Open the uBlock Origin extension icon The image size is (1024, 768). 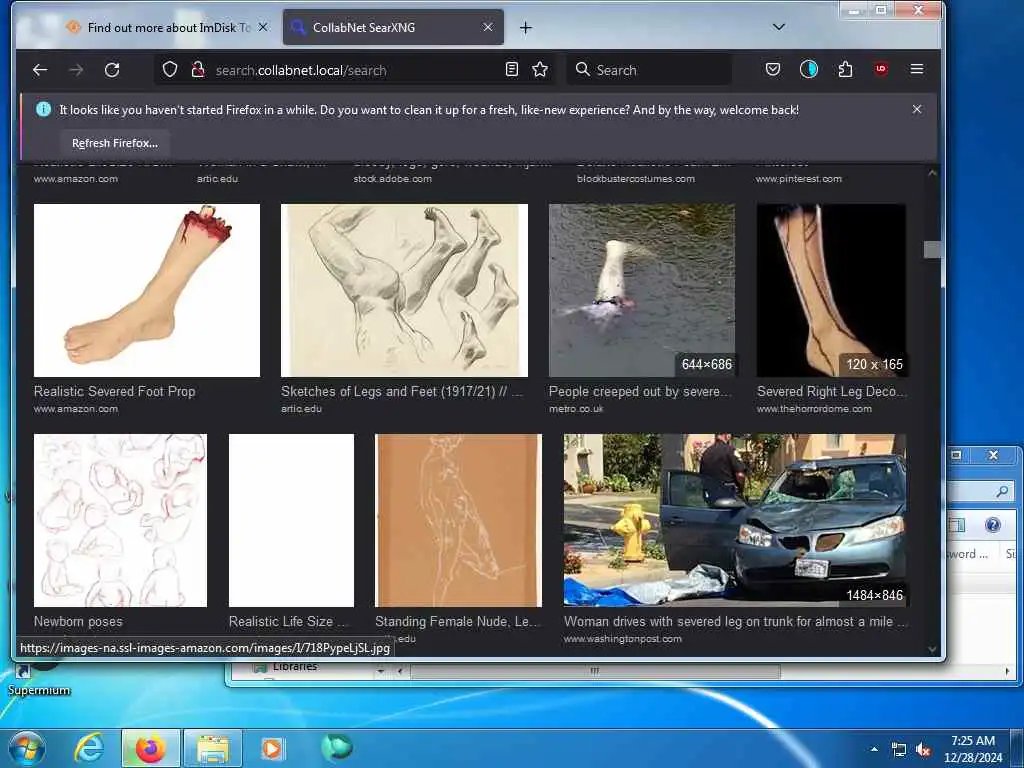click(x=881, y=69)
